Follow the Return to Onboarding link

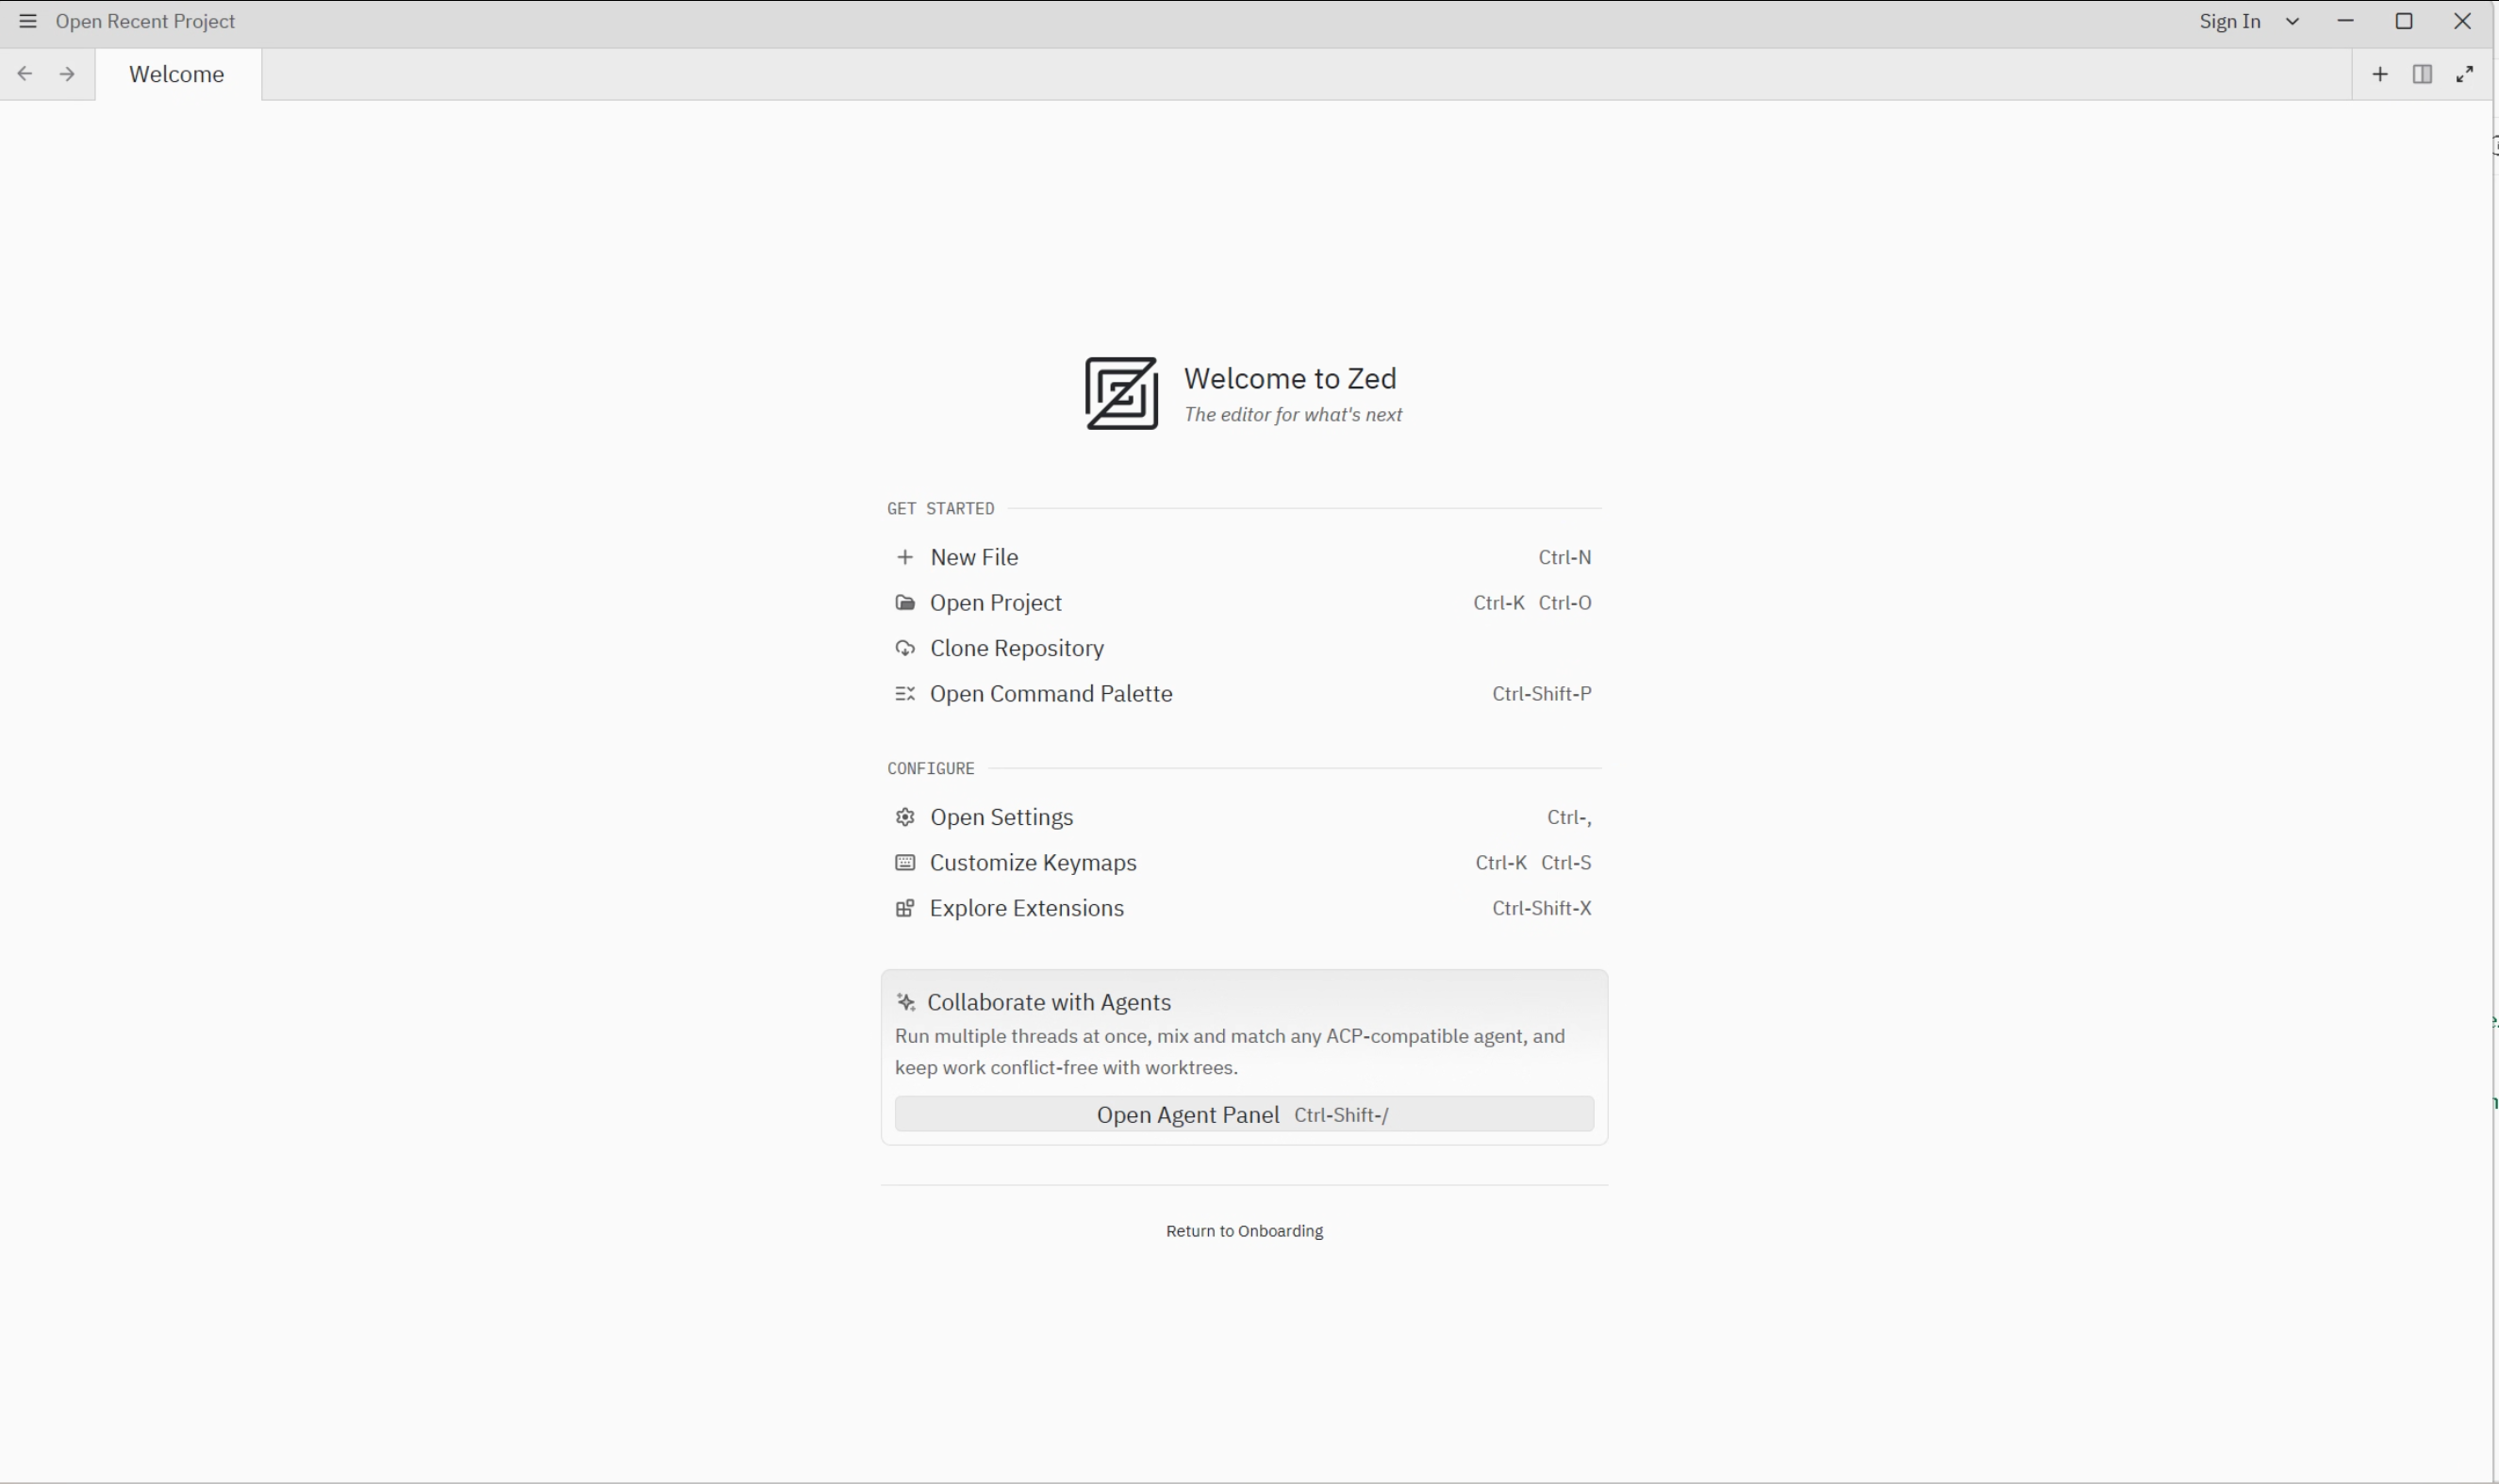[x=1244, y=1231]
